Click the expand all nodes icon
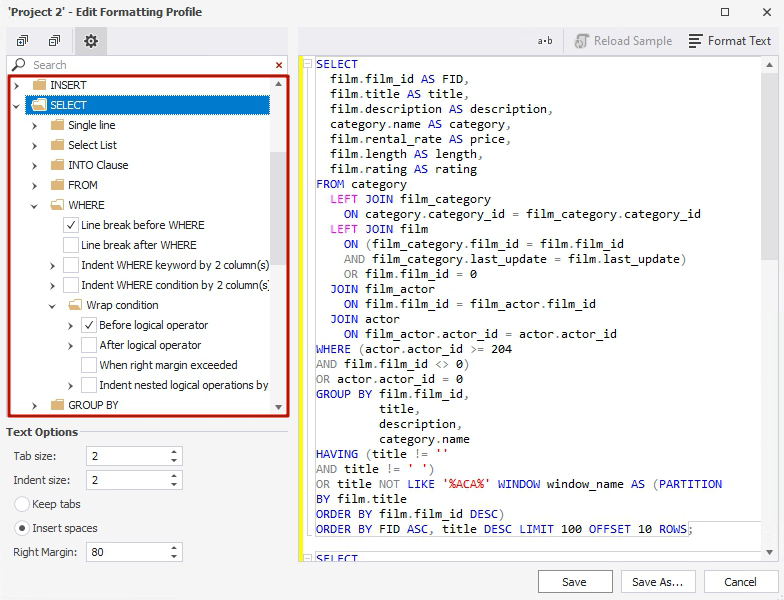 pos(22,41)
